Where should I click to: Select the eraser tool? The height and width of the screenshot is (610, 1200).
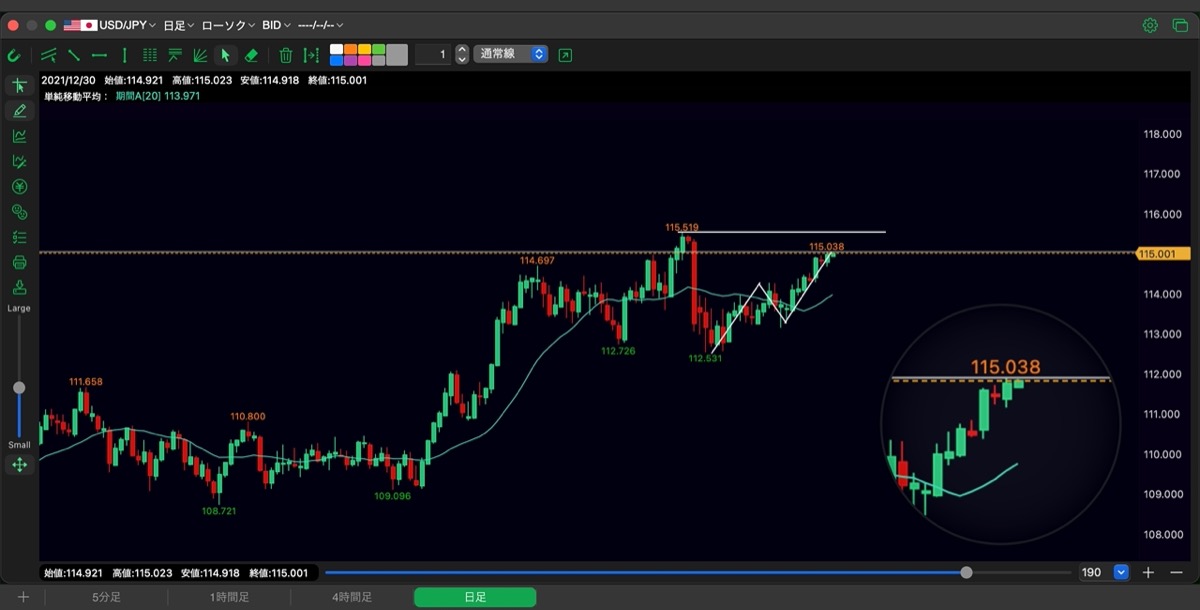coord(251,55)
